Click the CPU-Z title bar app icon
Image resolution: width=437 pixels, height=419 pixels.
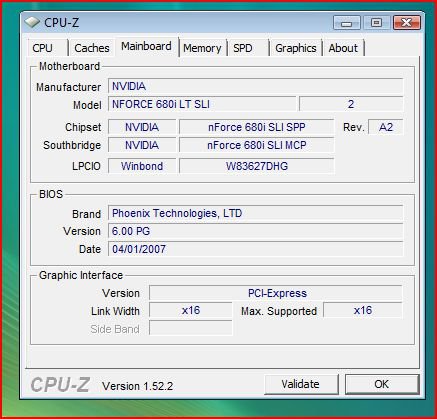click(32, 22)
